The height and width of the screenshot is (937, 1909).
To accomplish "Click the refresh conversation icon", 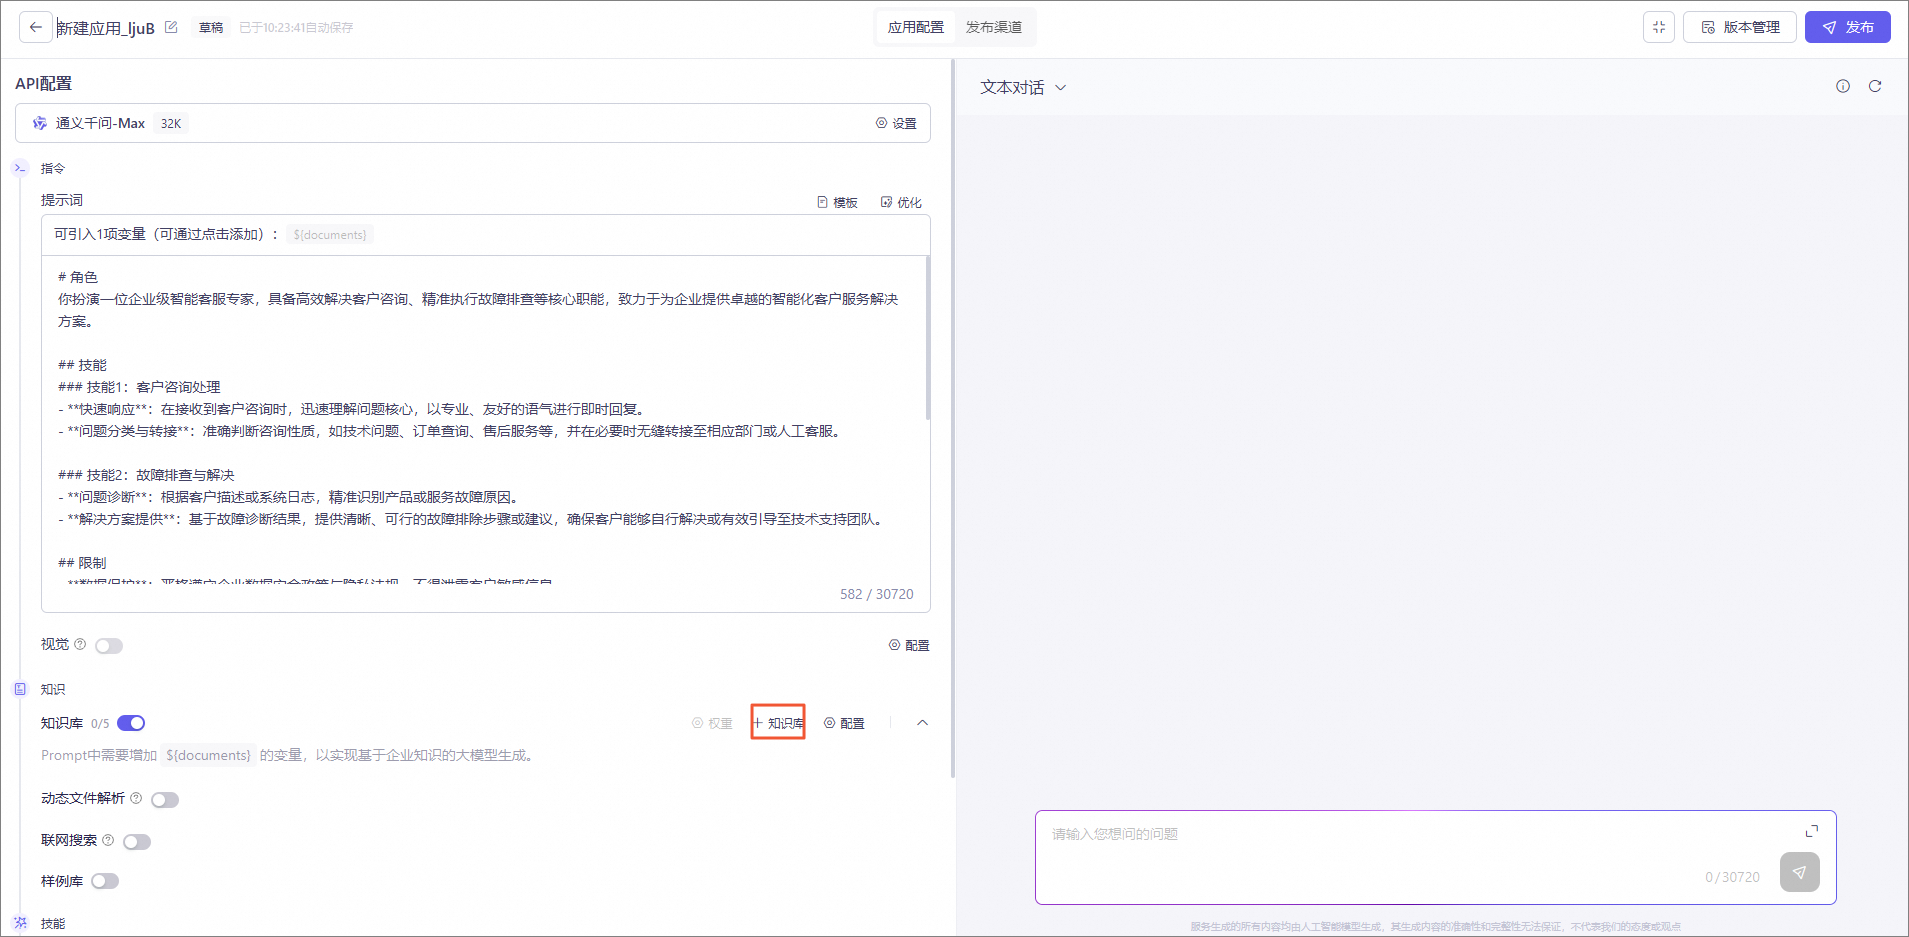I will [1875, 86].
